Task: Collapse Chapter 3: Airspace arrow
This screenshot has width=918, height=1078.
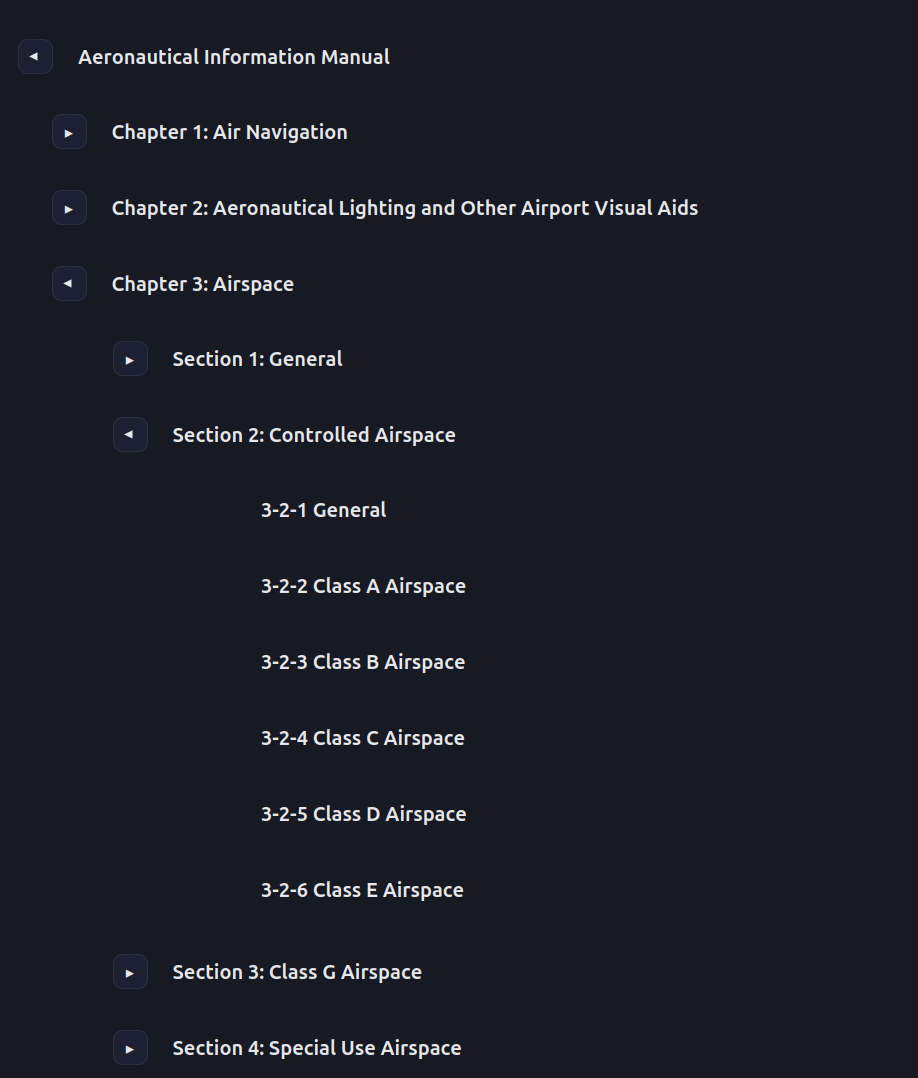Action: [69, 284]
